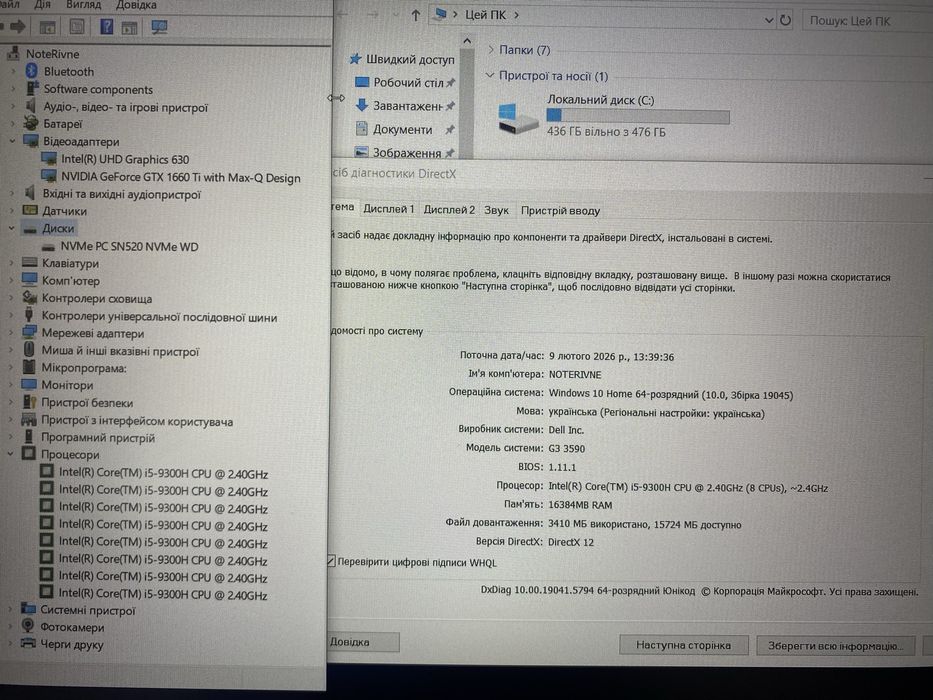Click the Цей ПК breadcrumb in address bar
The width and height of the screenshot is (933, 700).
coord(485,15)
